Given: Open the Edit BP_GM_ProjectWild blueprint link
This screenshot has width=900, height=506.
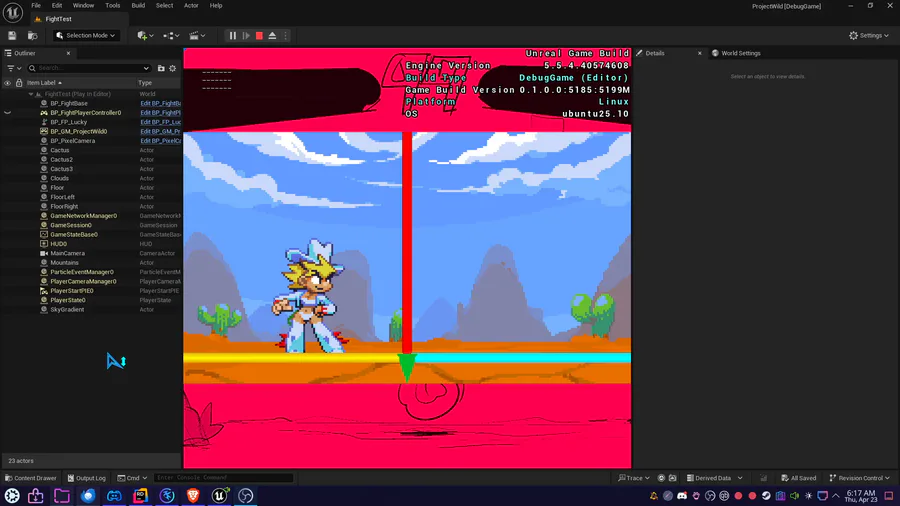Looking at the screenshot, I should pos(160,131).
